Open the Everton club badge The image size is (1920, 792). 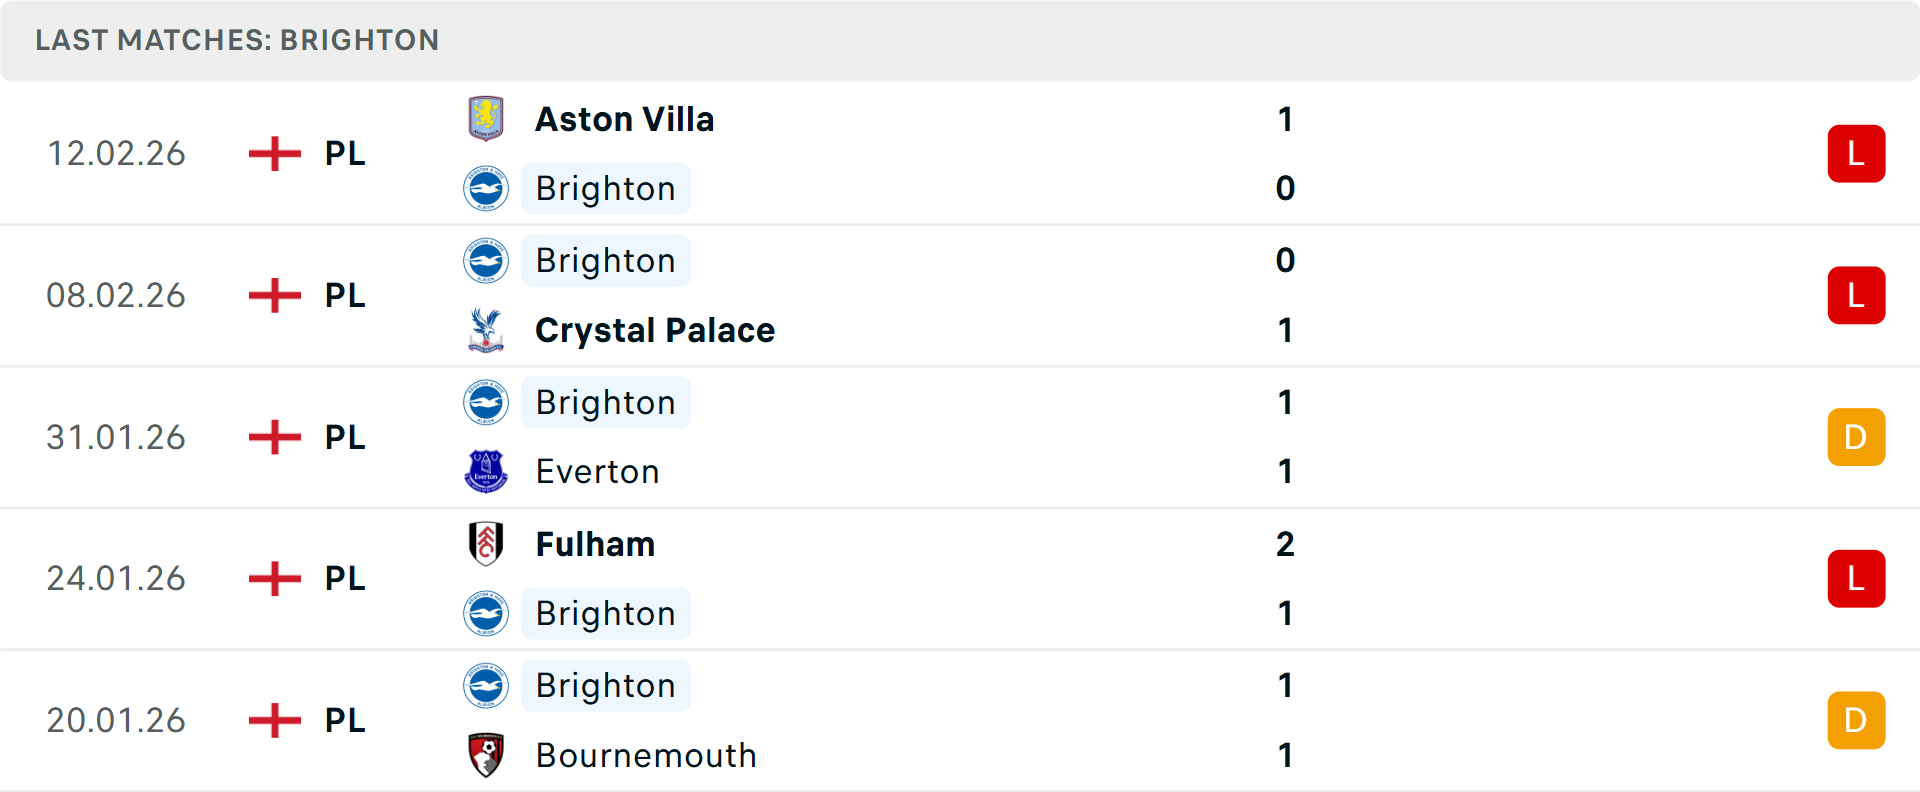(x=486, y=471)
